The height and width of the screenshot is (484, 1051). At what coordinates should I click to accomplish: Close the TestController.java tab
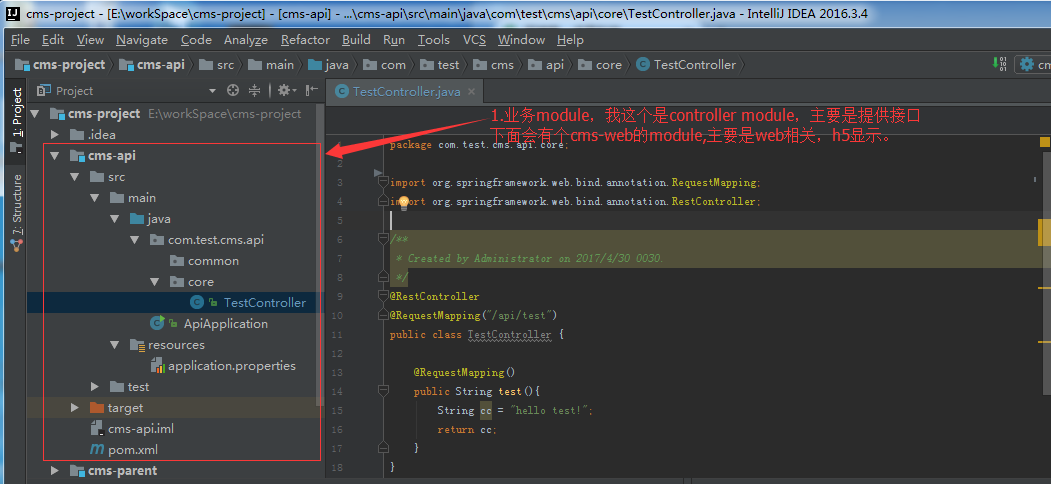pos(471,92)
